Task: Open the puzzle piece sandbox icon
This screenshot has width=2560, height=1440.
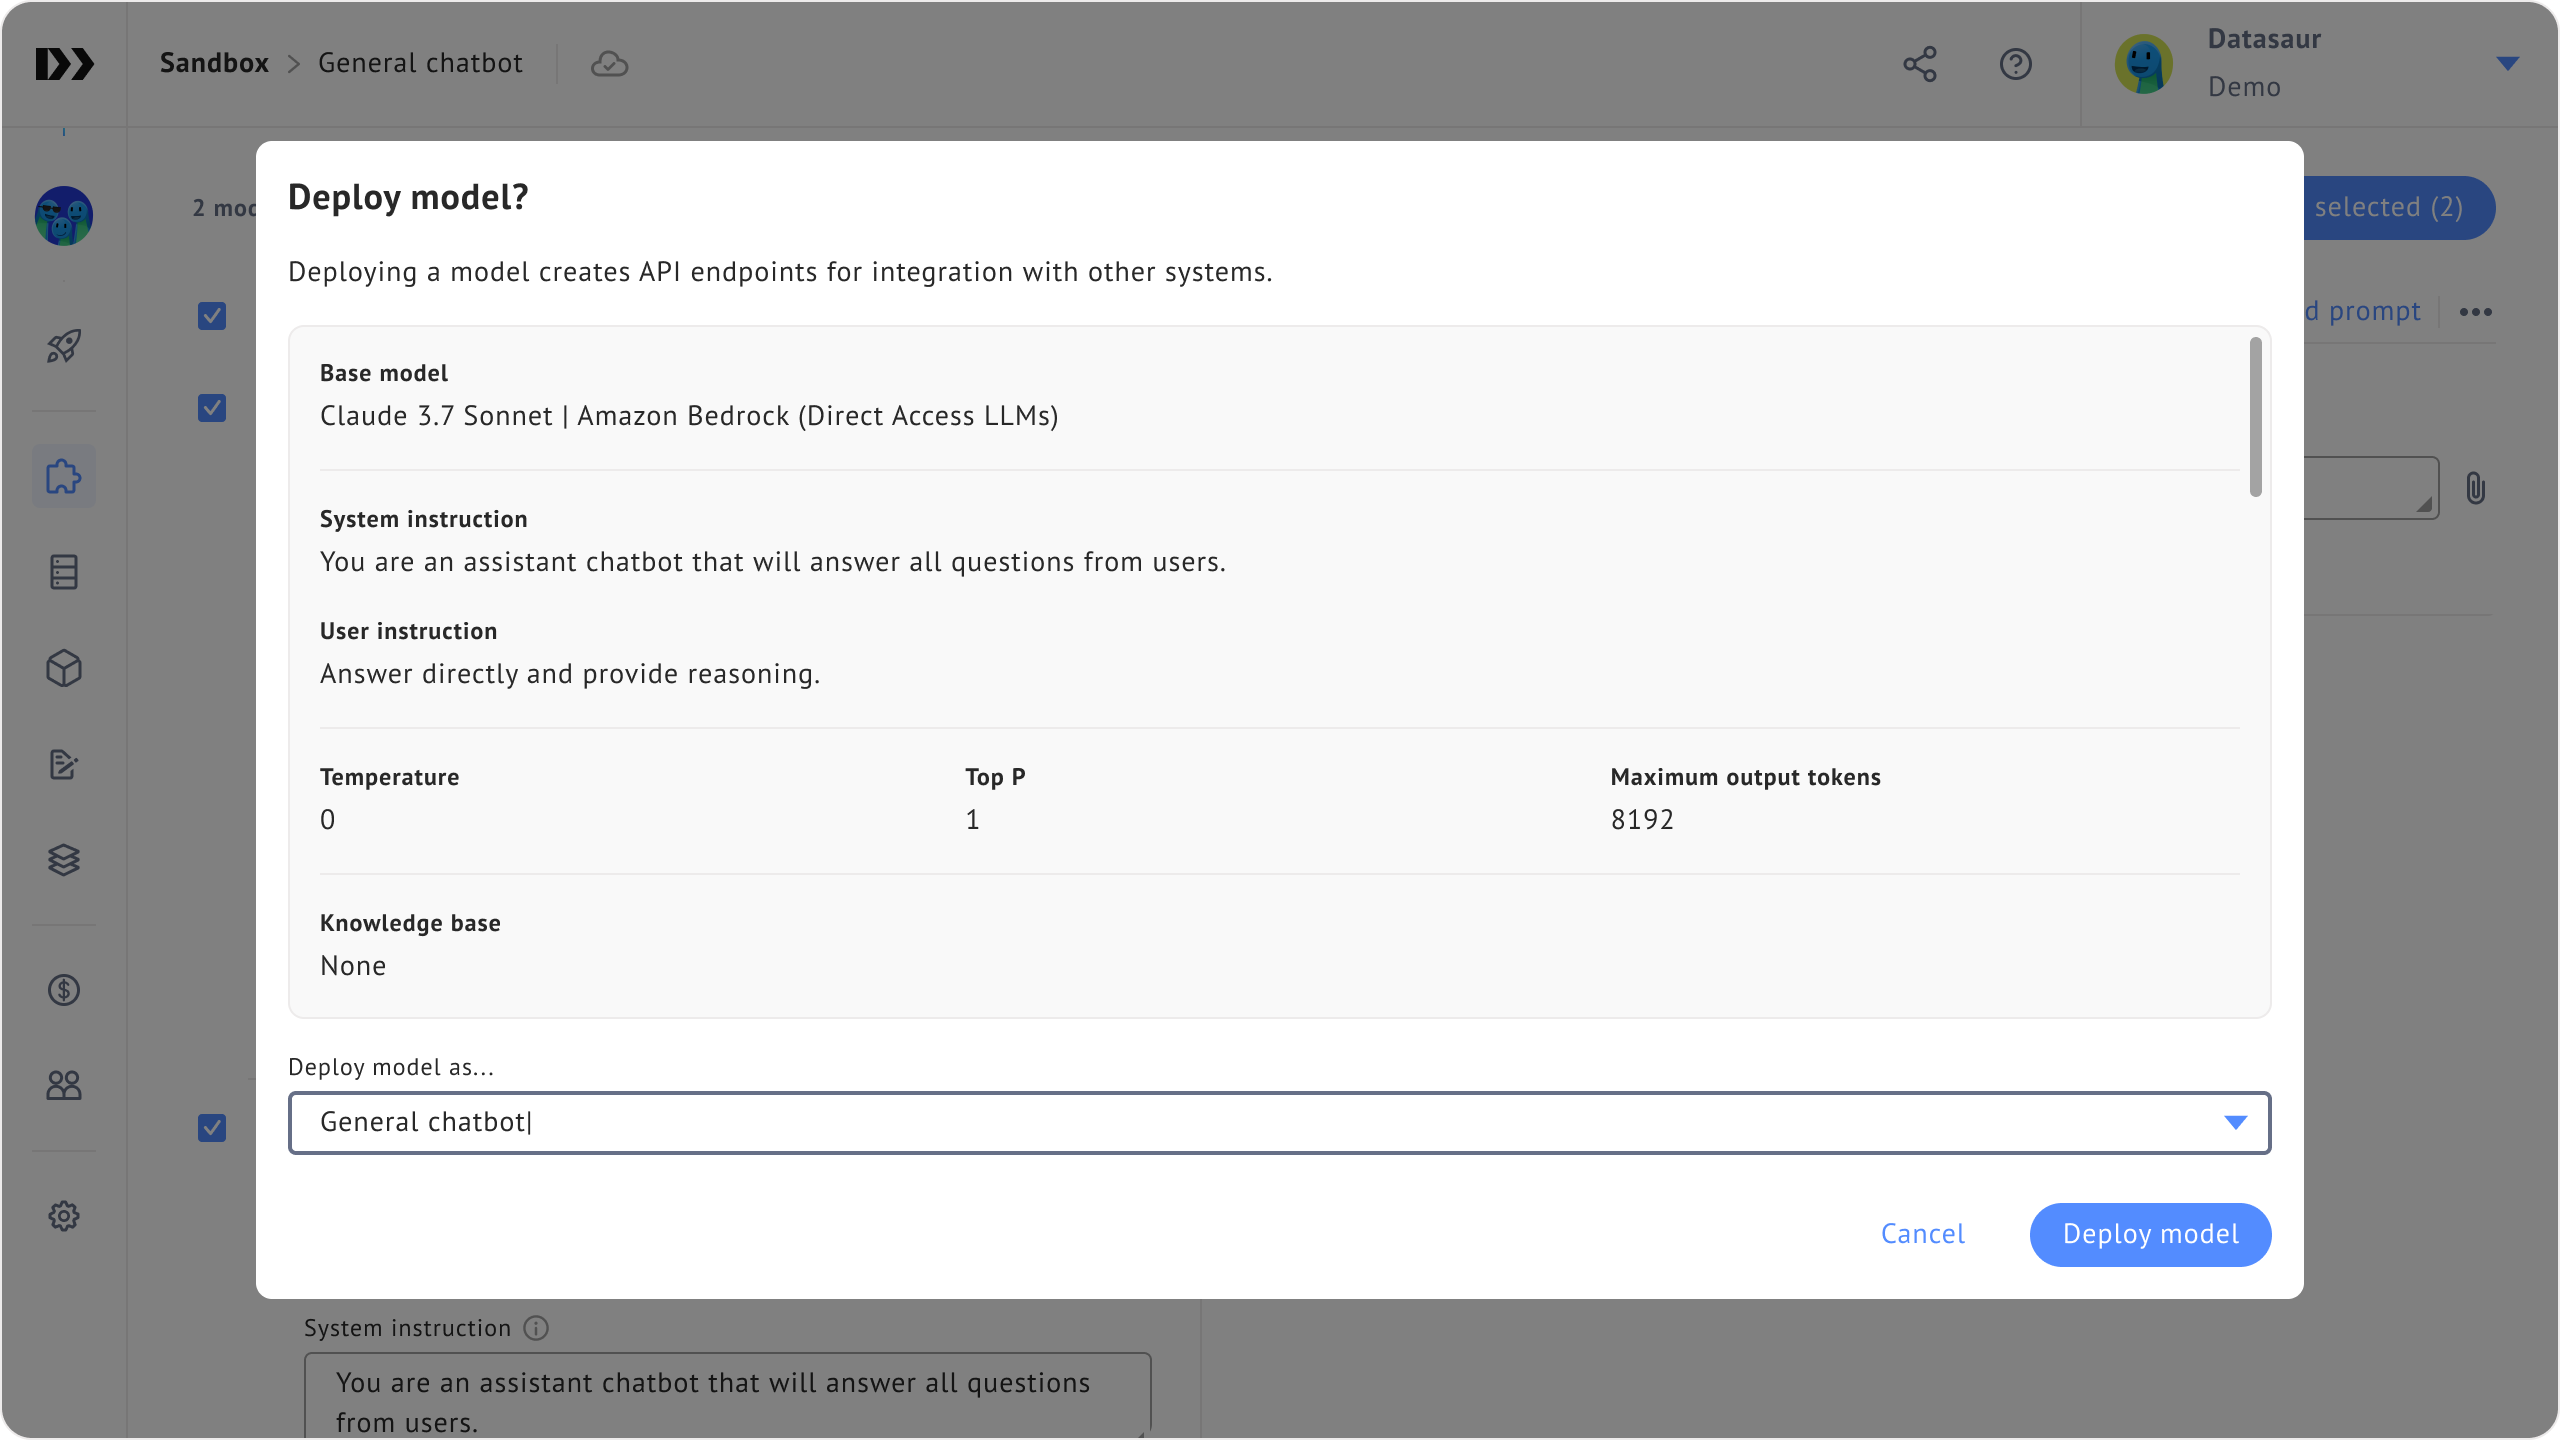Action: click(x=64, y=476)
